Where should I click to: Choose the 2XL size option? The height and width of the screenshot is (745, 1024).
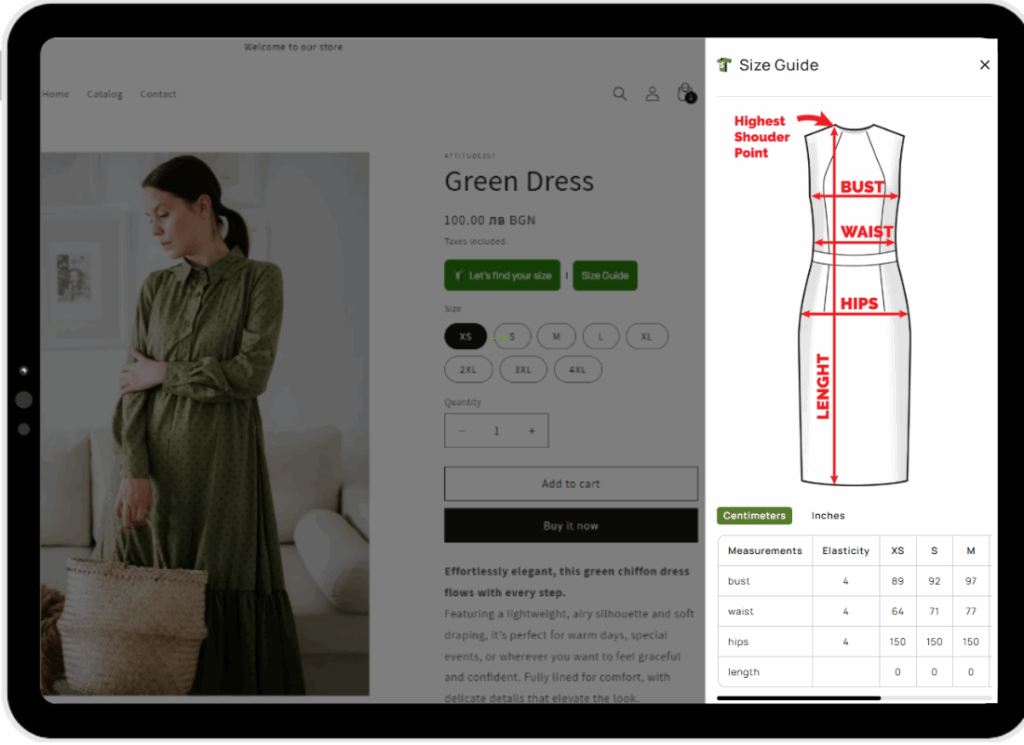(x=468, y=370)
